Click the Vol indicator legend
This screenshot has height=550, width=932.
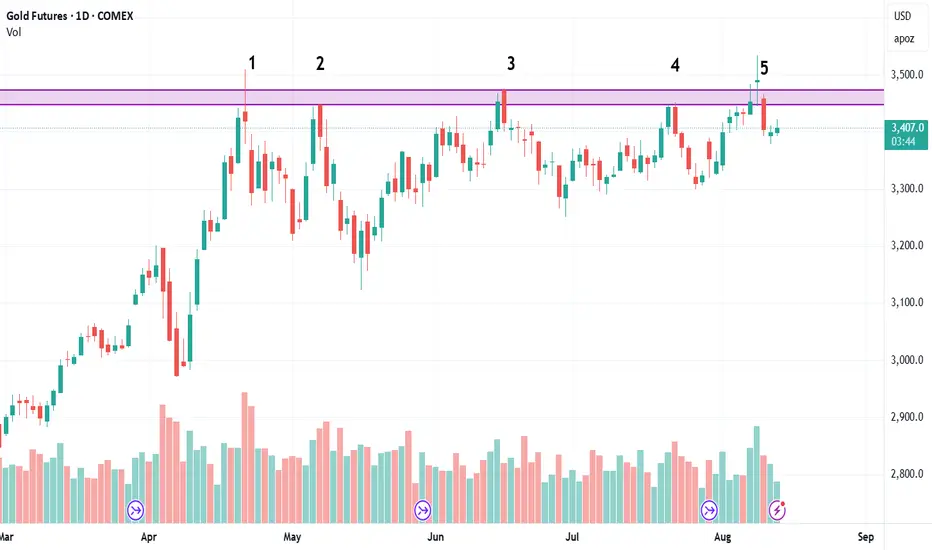14,32
